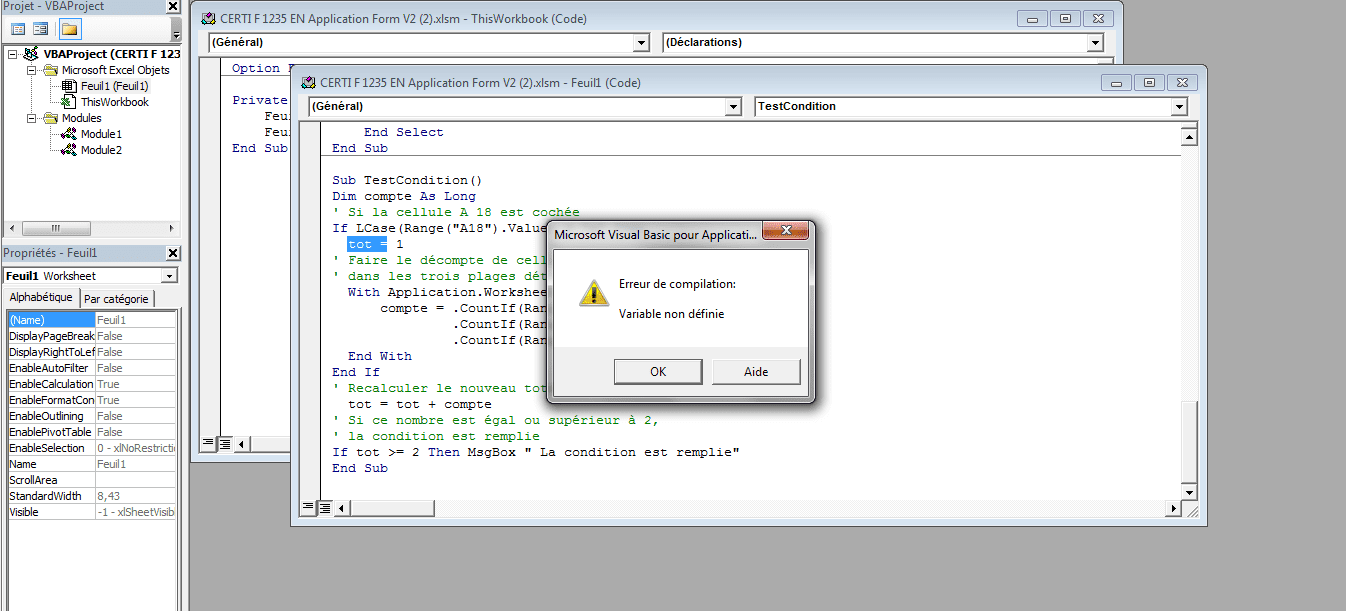This screenshot has width=1346, height=611.
Task: Close the Propriétés - Feuil1 panel
Action: [x=173, y=254]
